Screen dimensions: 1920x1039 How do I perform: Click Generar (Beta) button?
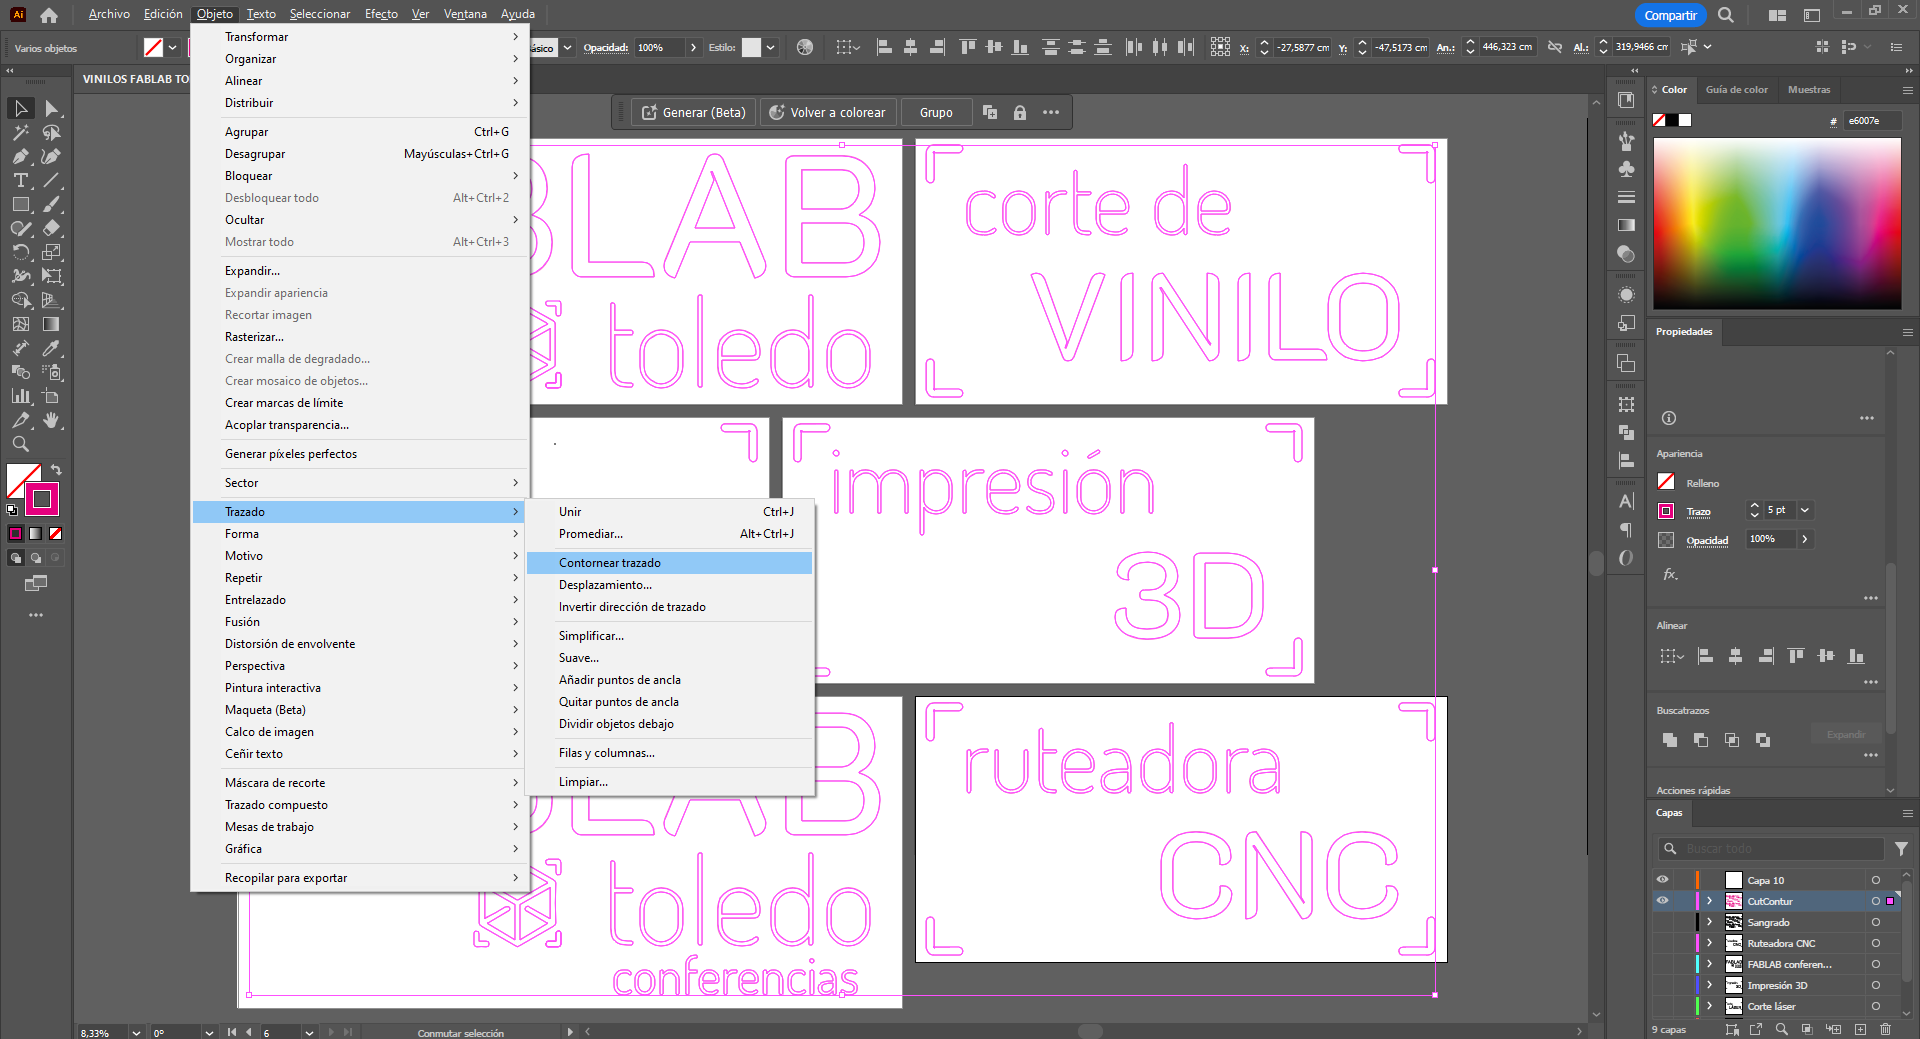[694, 113]
